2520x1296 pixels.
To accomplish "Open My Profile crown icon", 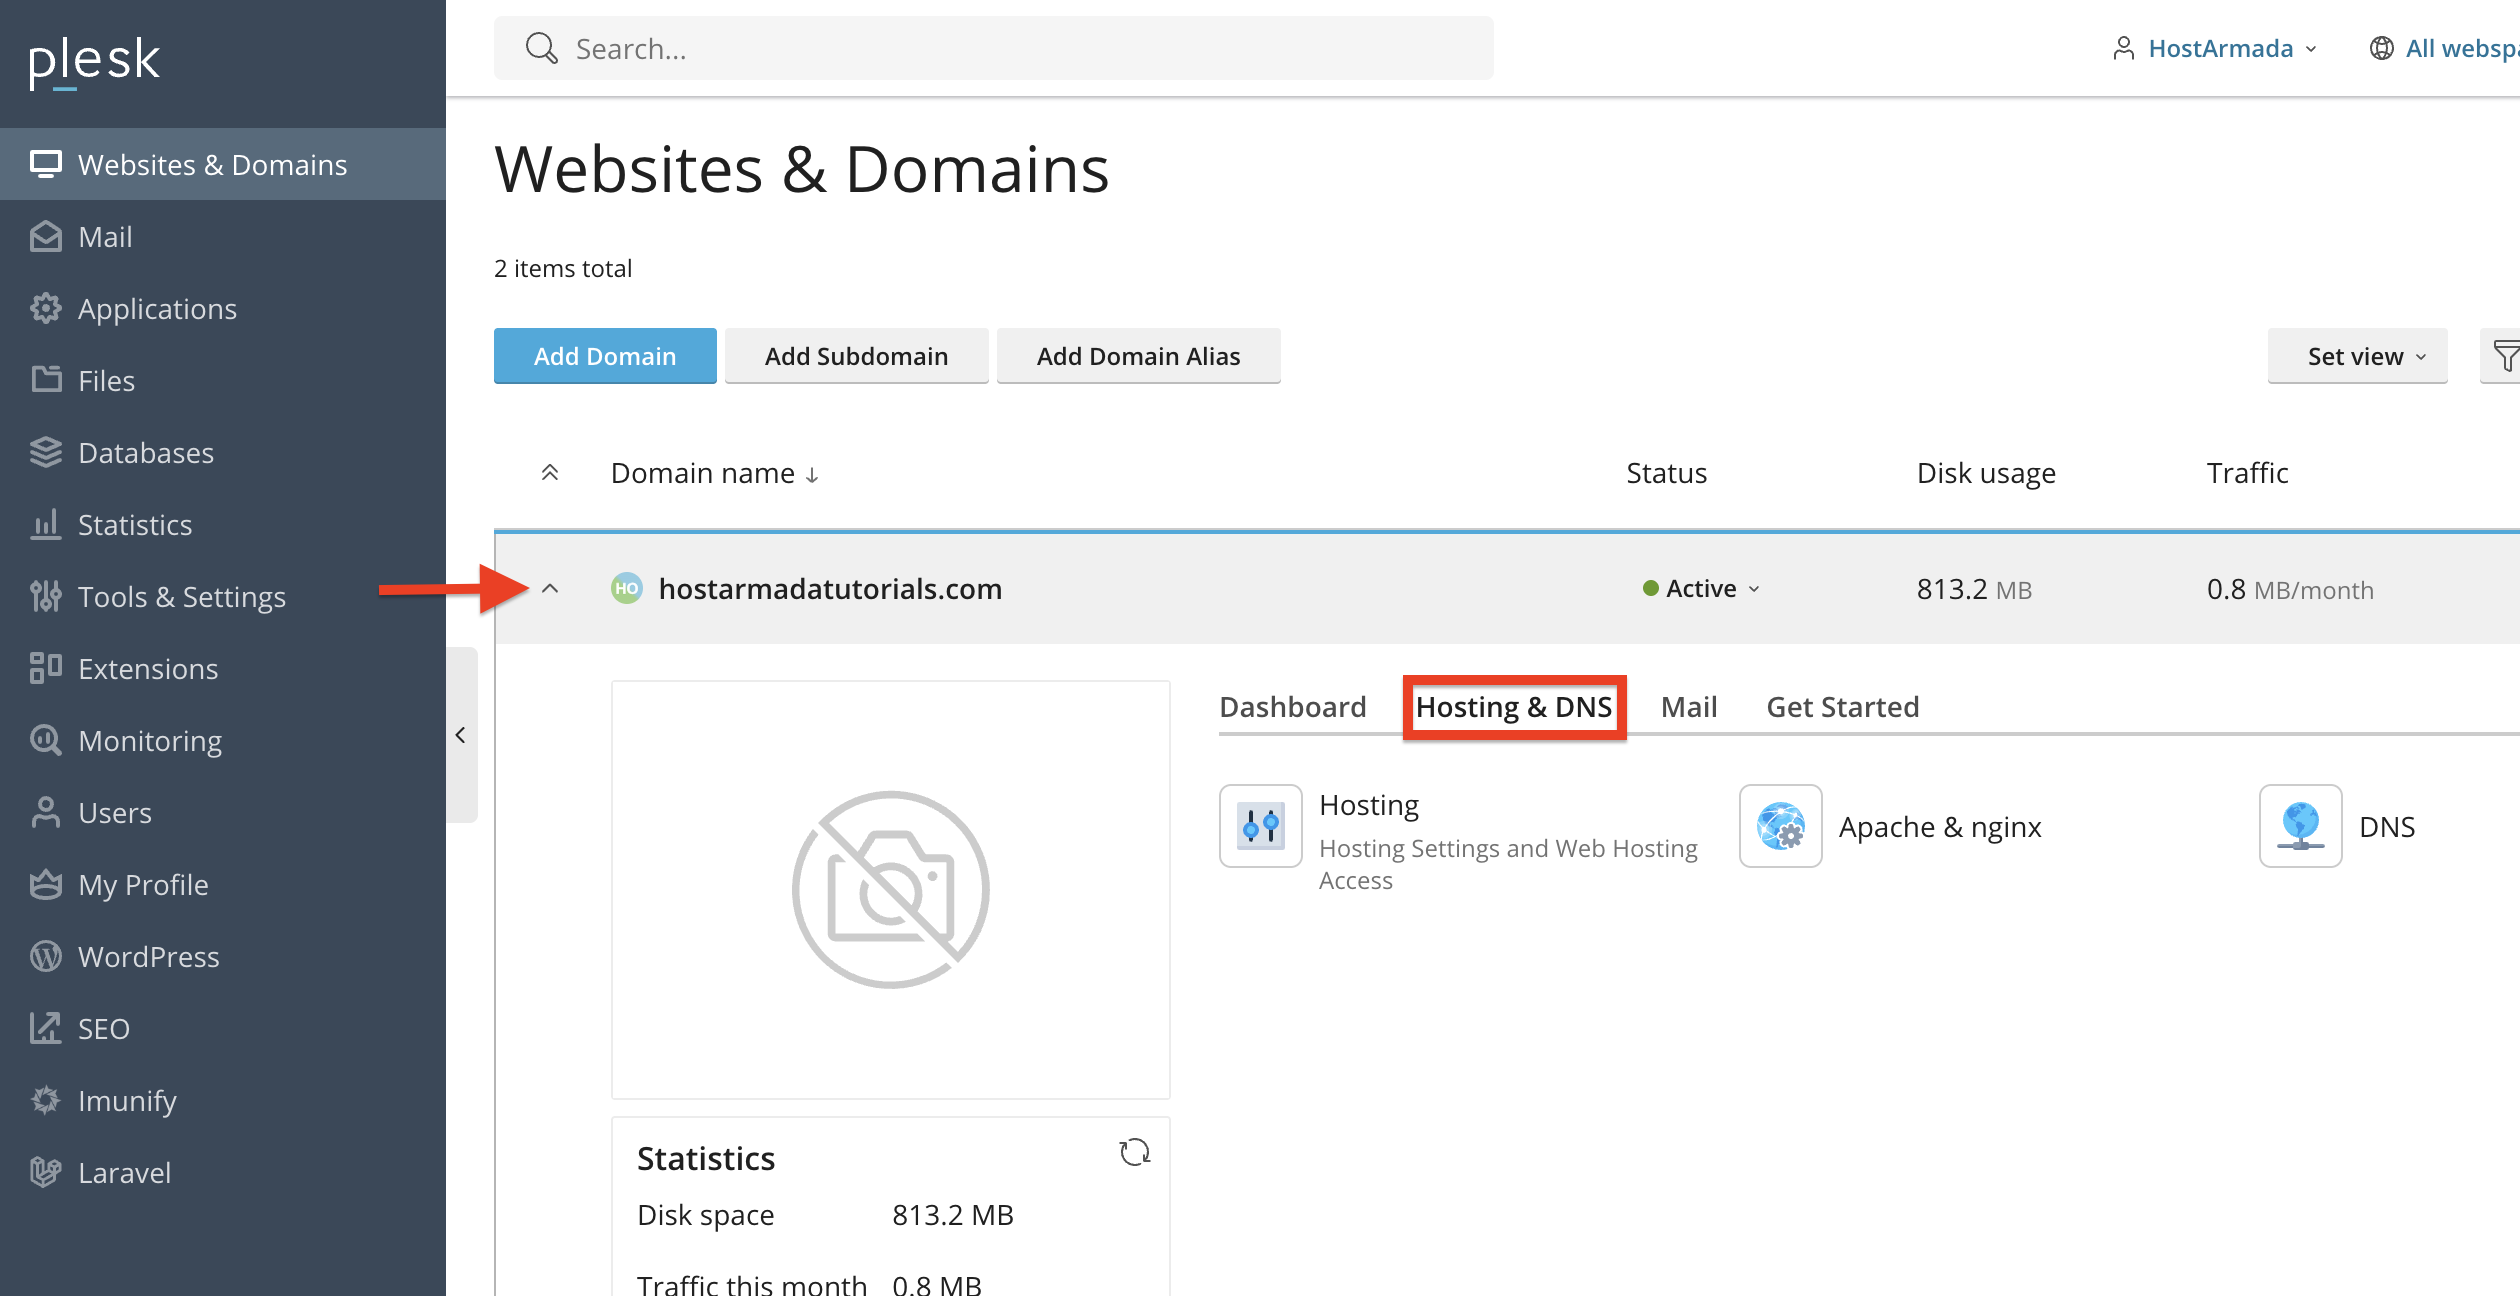I will click(x=46, y=884).
